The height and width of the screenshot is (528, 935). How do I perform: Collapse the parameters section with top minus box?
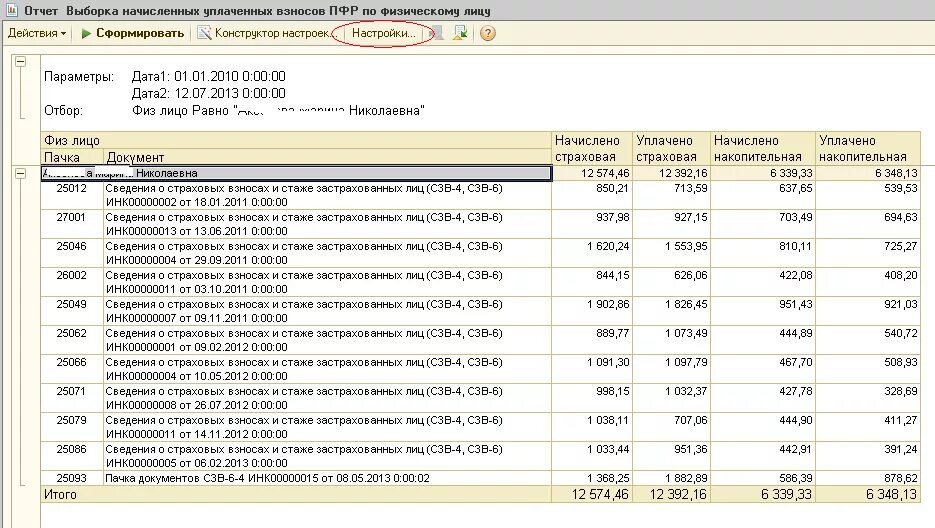(x=21, y=61)
